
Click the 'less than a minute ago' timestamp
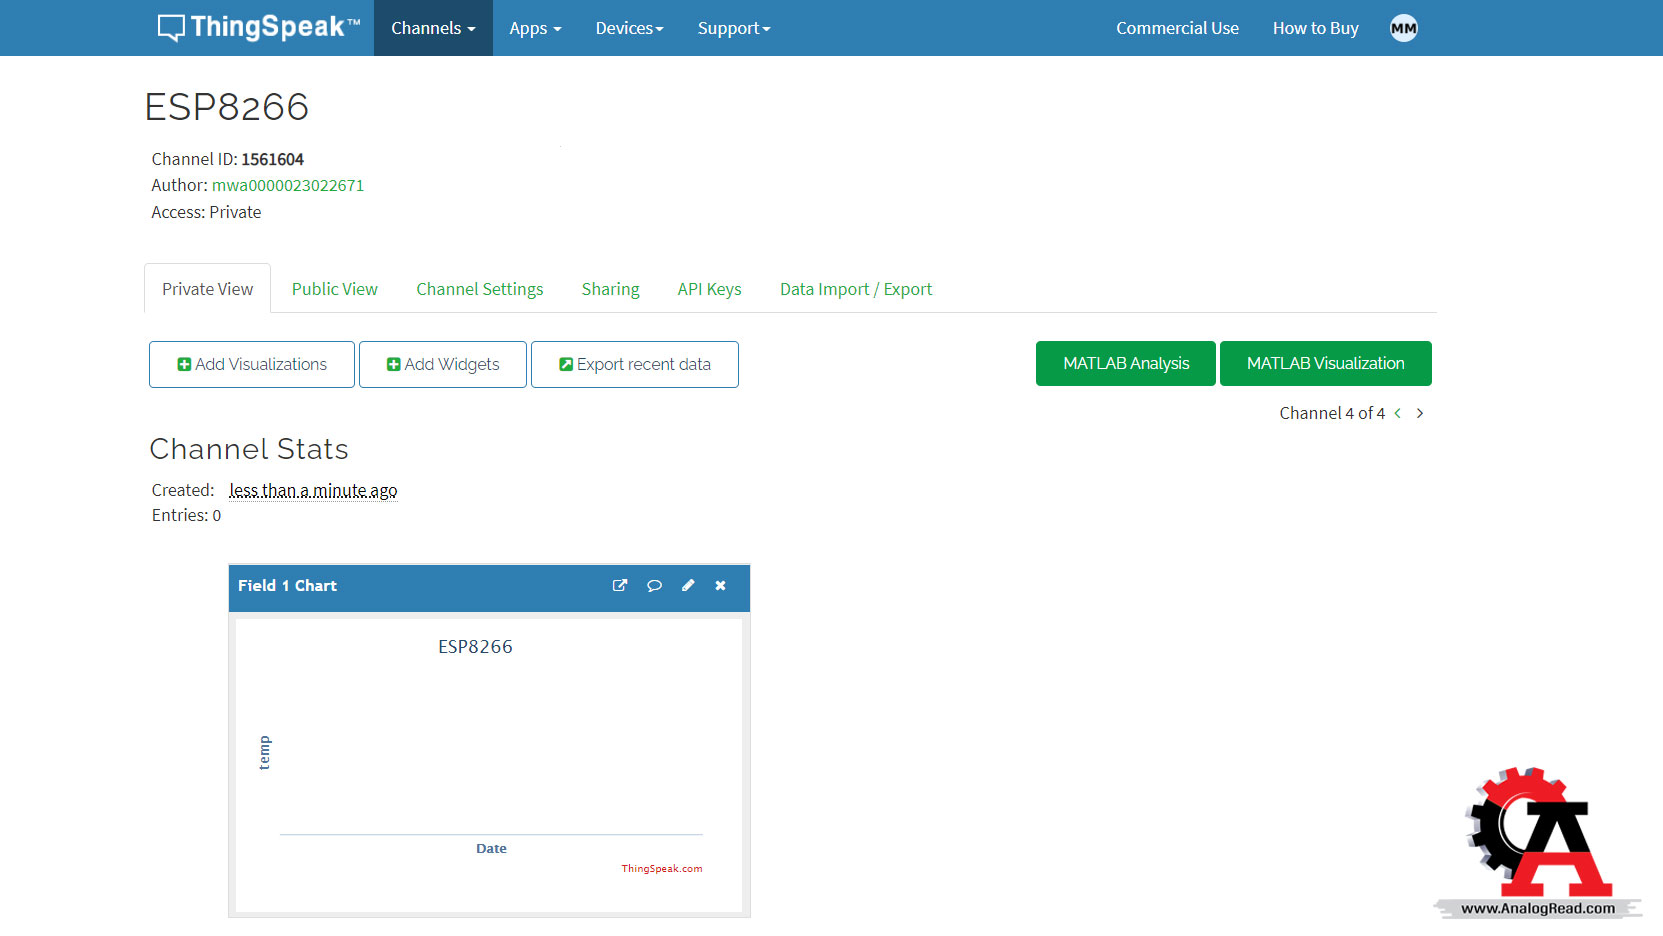click(313, 490)
